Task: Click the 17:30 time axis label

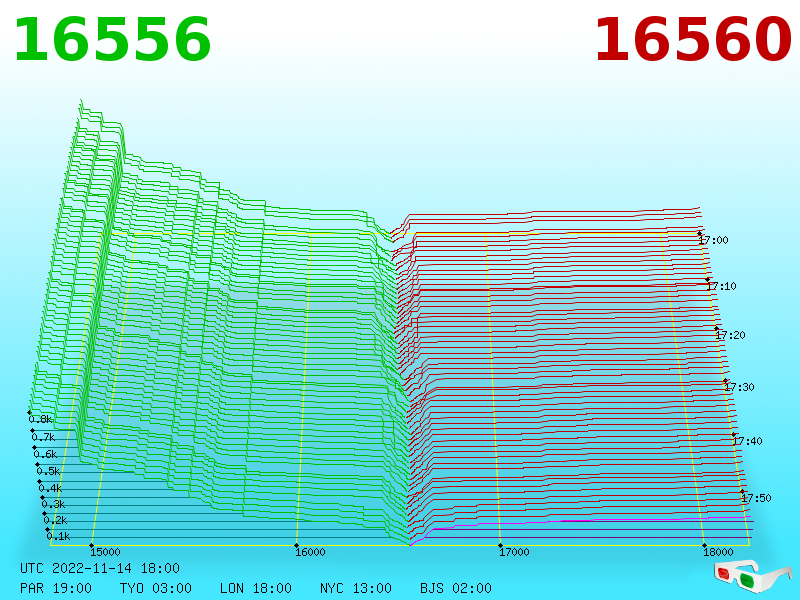Action: pos(739,387)
